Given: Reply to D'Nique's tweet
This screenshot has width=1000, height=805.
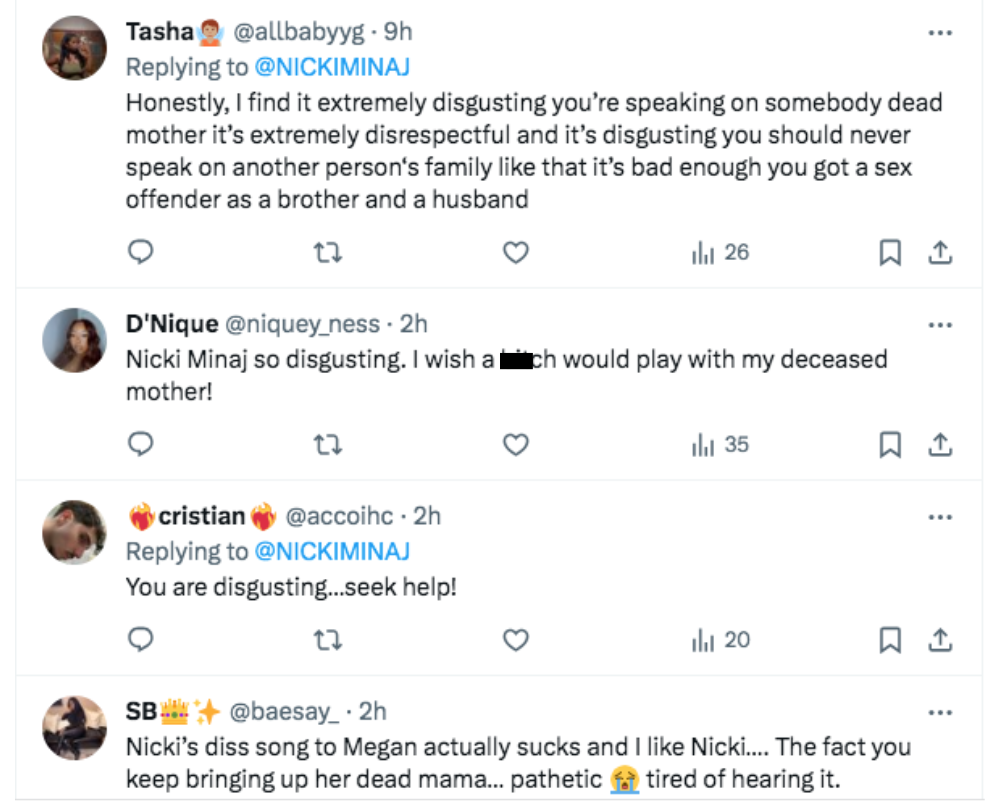Looking at the screenshot, I should coord(141,445).
